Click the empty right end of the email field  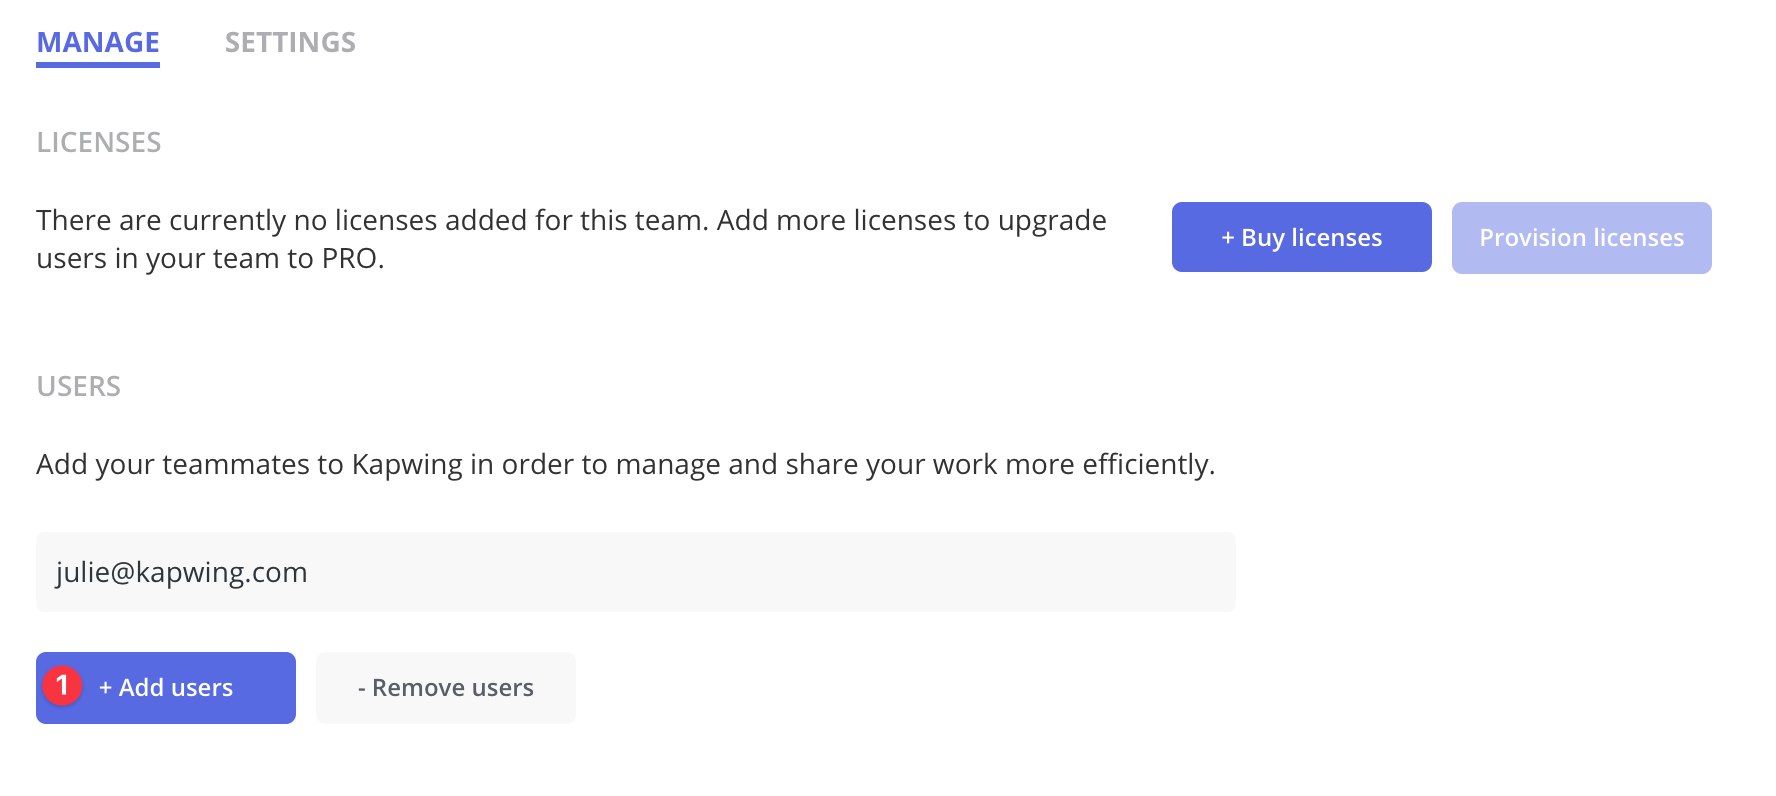1150,572
